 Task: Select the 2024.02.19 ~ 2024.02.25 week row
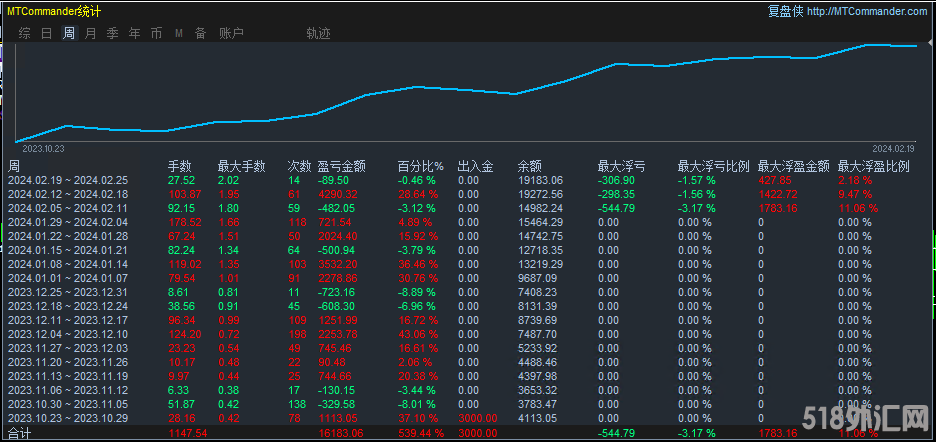(68, 180)
